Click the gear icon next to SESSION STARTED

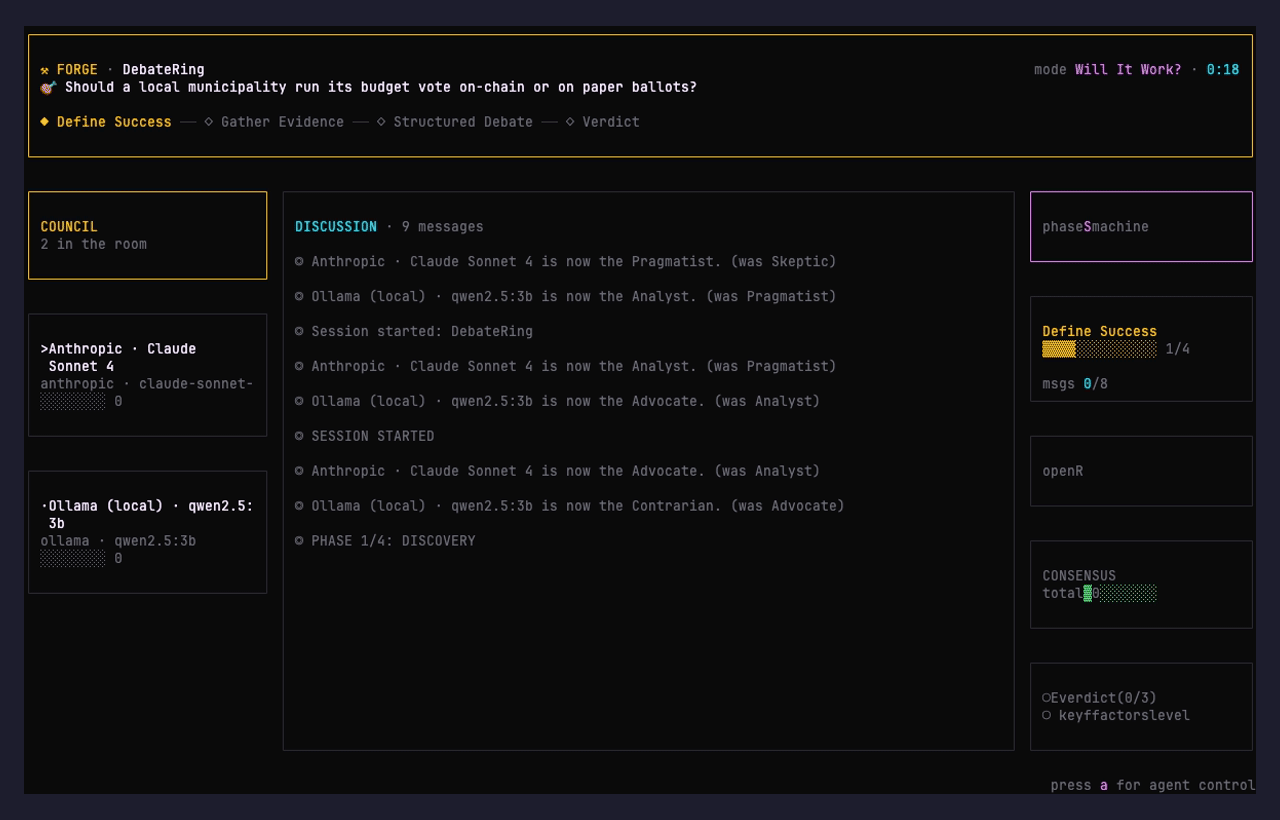click(x=297, y=436)
